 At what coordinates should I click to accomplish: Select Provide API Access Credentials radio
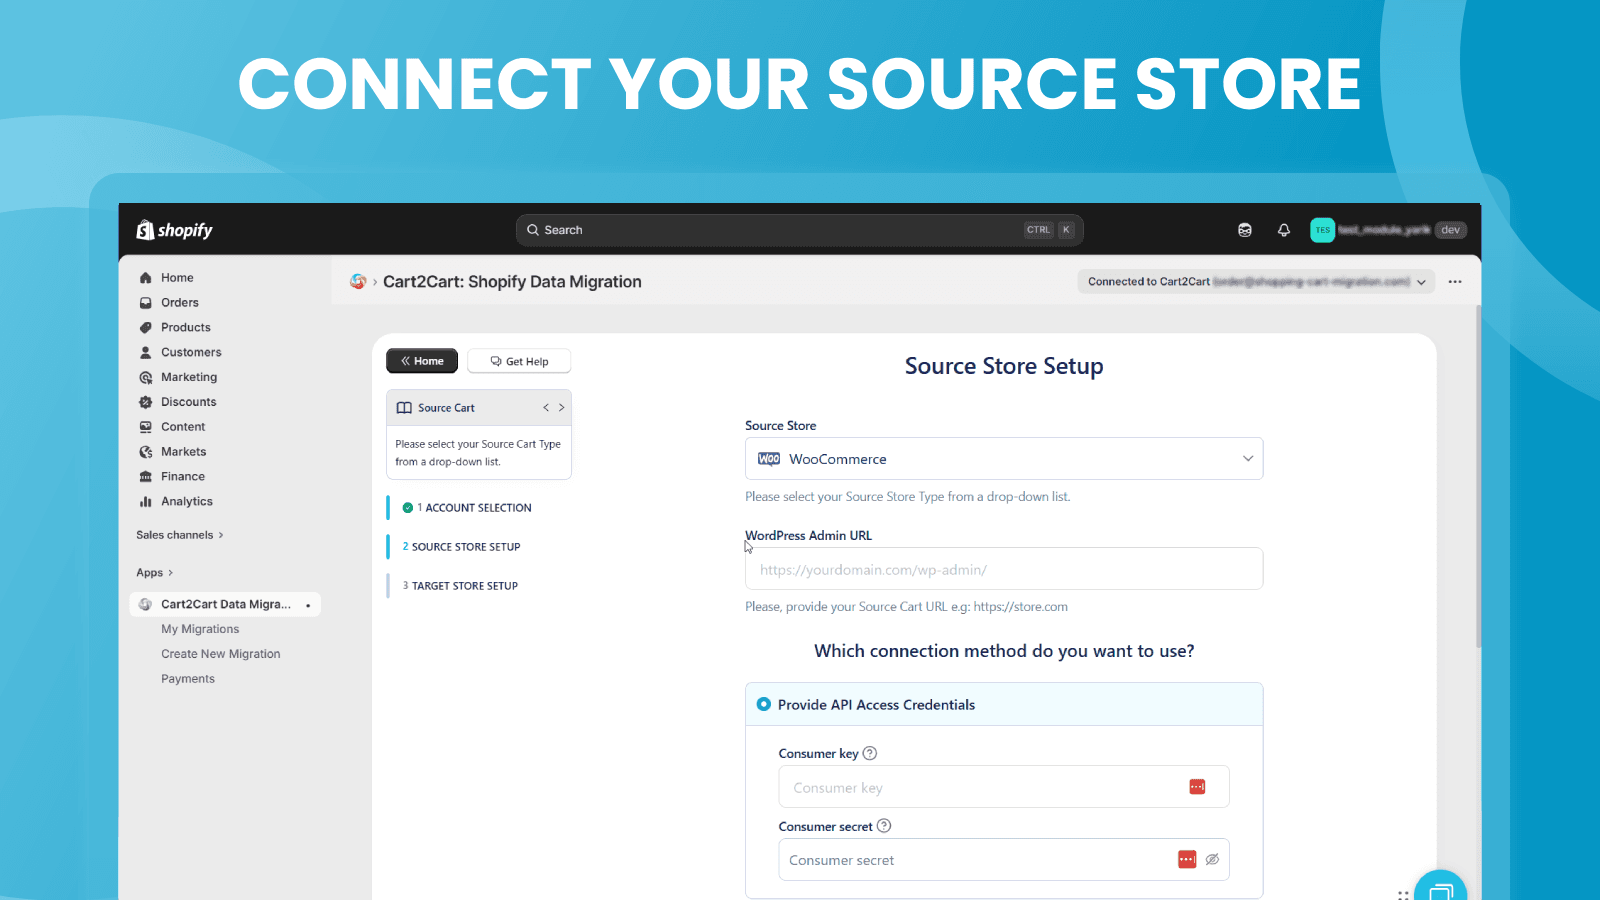(764, 704)
